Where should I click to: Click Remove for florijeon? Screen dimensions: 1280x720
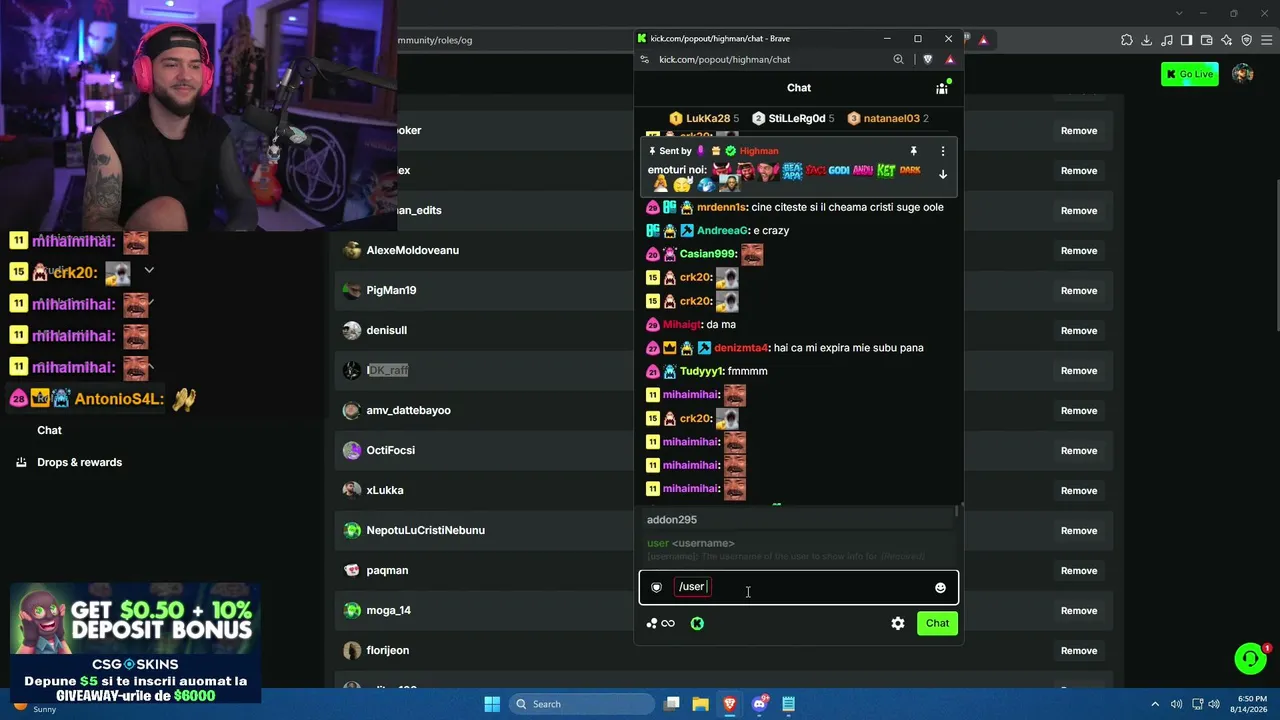[x=1079, y=651]
